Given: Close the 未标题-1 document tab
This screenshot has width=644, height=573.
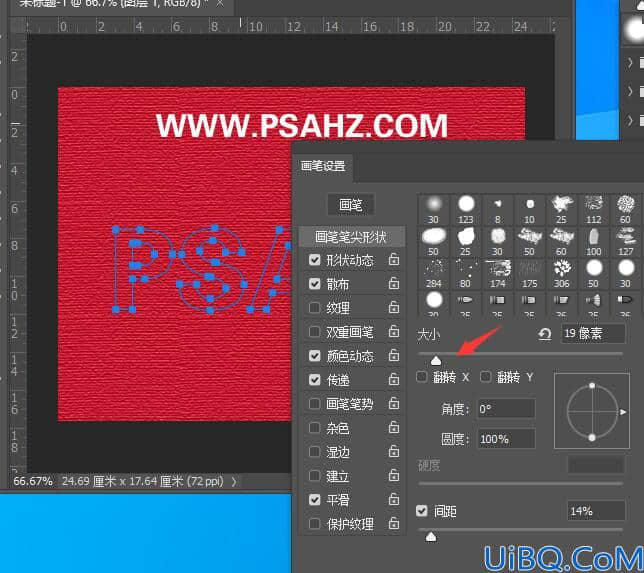Looking at the screenshot, I should [221, 4].
